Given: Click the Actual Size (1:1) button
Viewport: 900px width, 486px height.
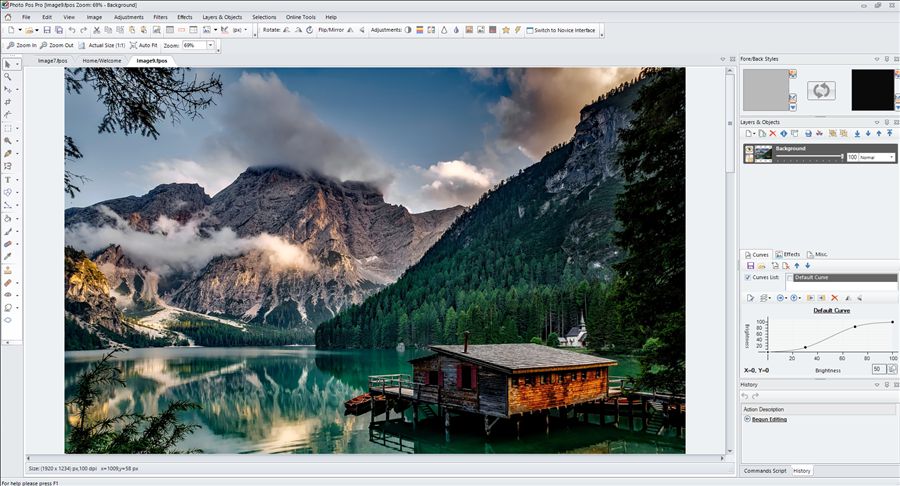Looking at the screenshot, I should pyautogui.click(x=102, y=45).
